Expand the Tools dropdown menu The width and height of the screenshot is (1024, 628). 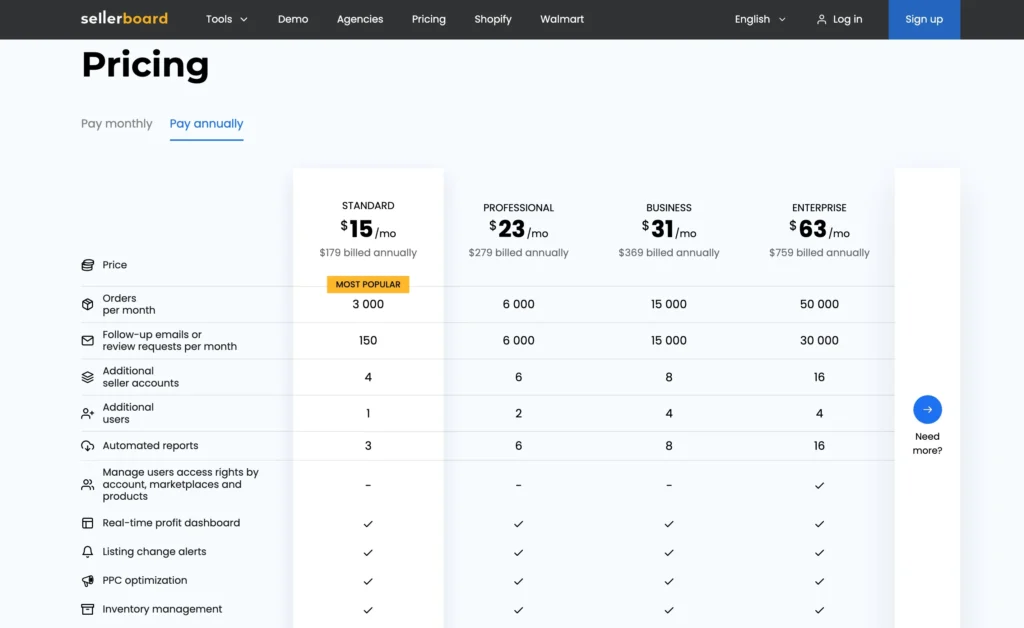click(x=227, y=19)
